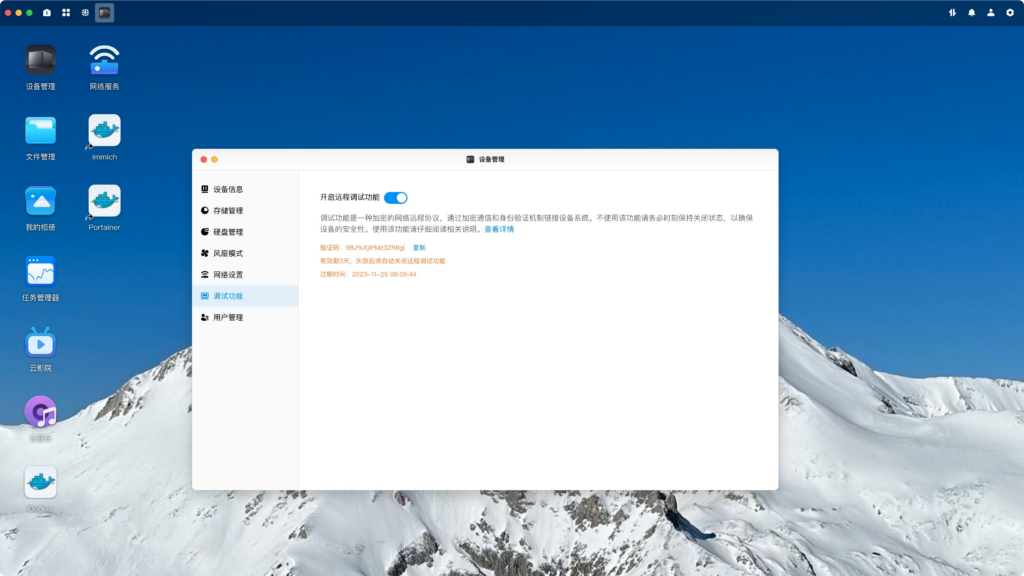Switch to 存储管理 in the sidebar
The image size is (1024, 576).
227,211
